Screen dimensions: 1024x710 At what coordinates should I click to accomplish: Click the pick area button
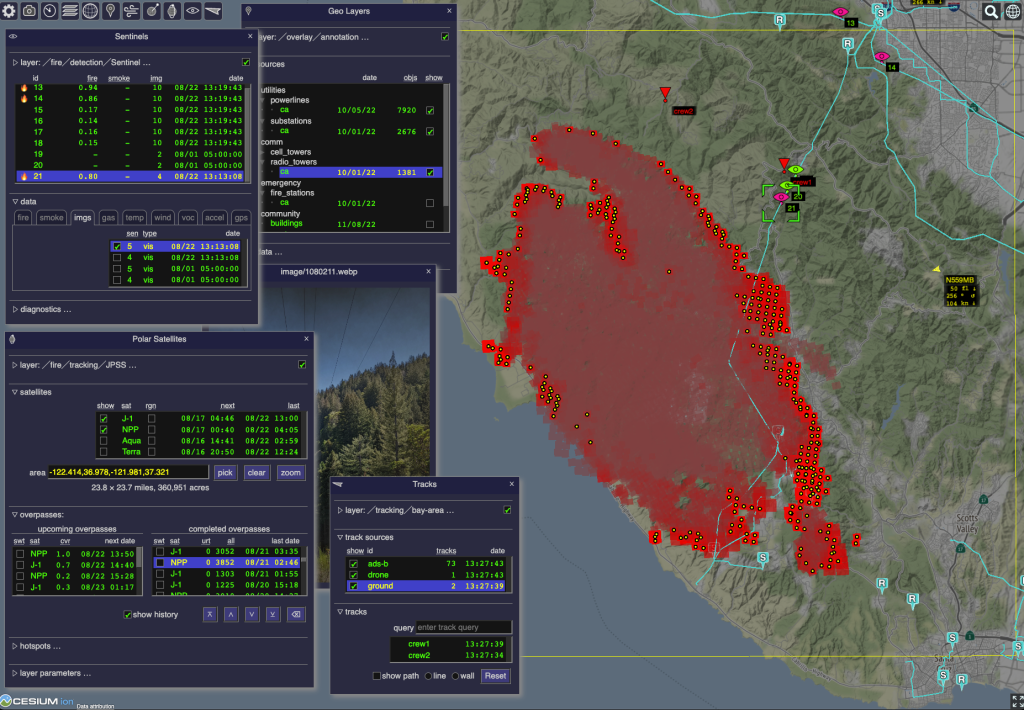pyautogui.click(x=225, y=472)
